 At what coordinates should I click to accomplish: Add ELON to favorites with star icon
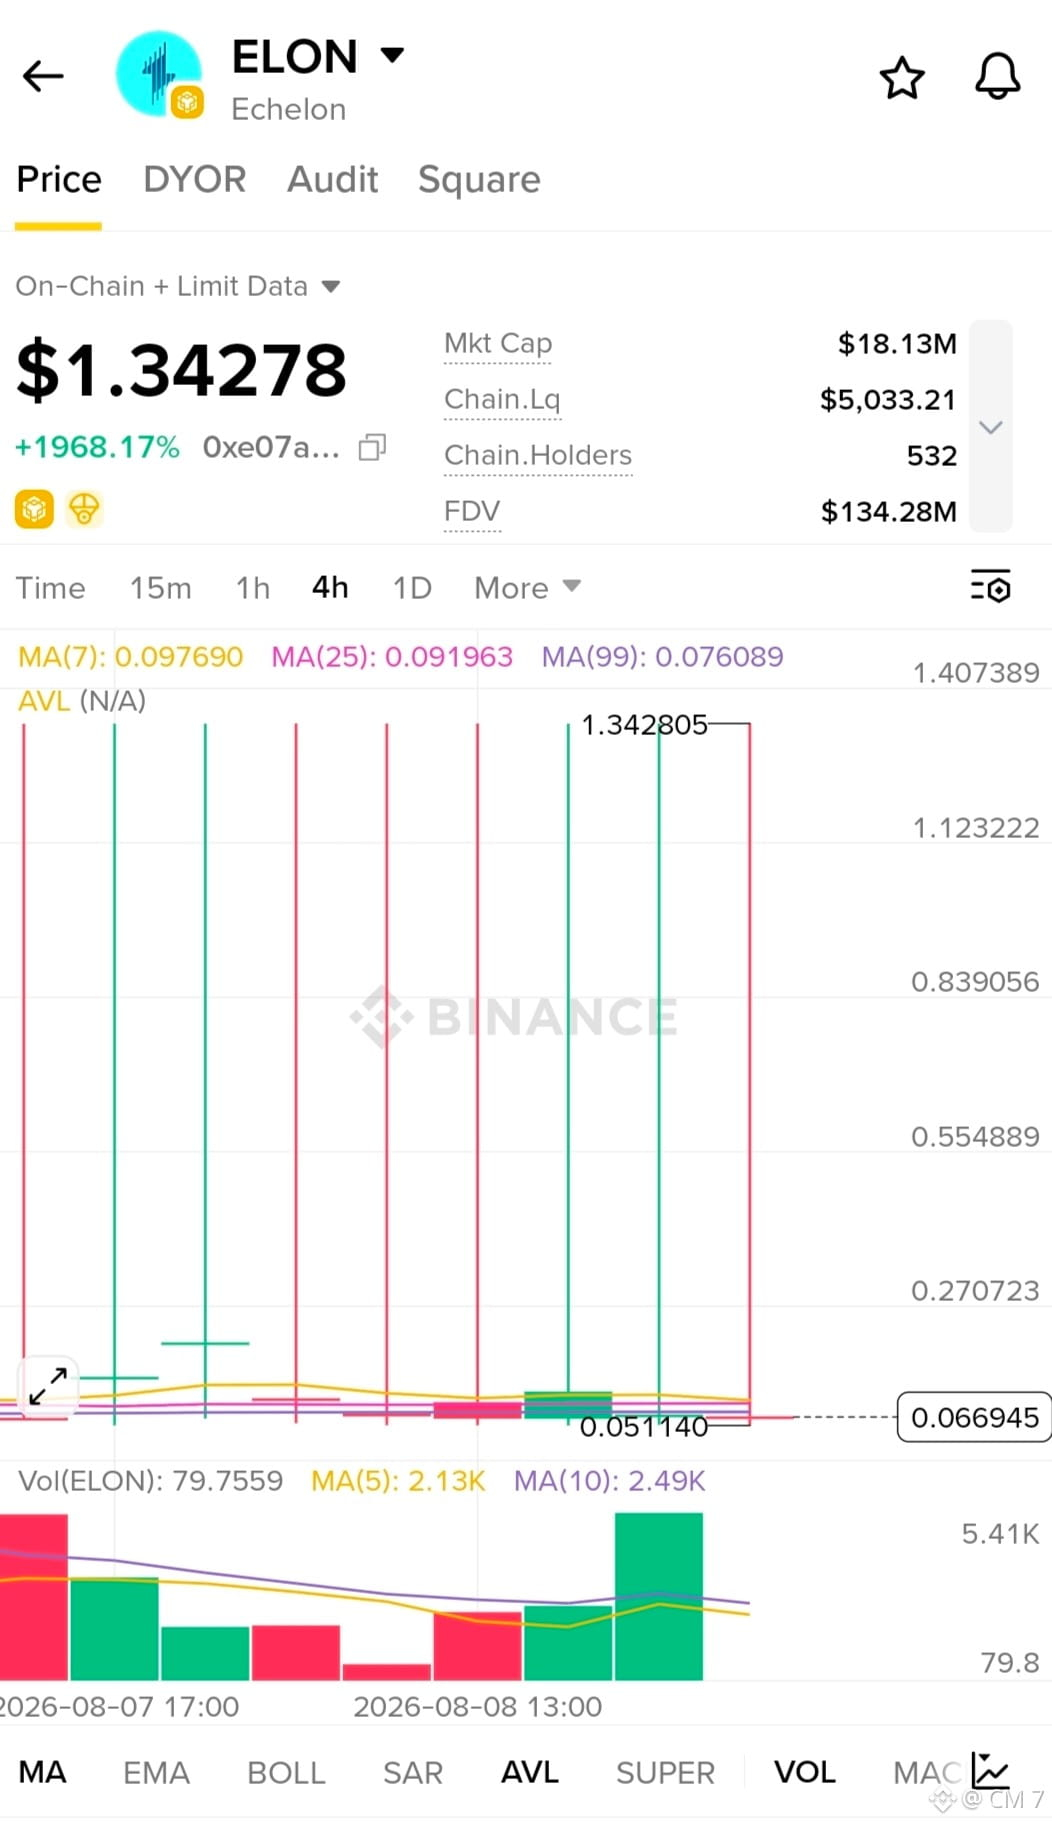pyautogui.click(x=901, y=78)
